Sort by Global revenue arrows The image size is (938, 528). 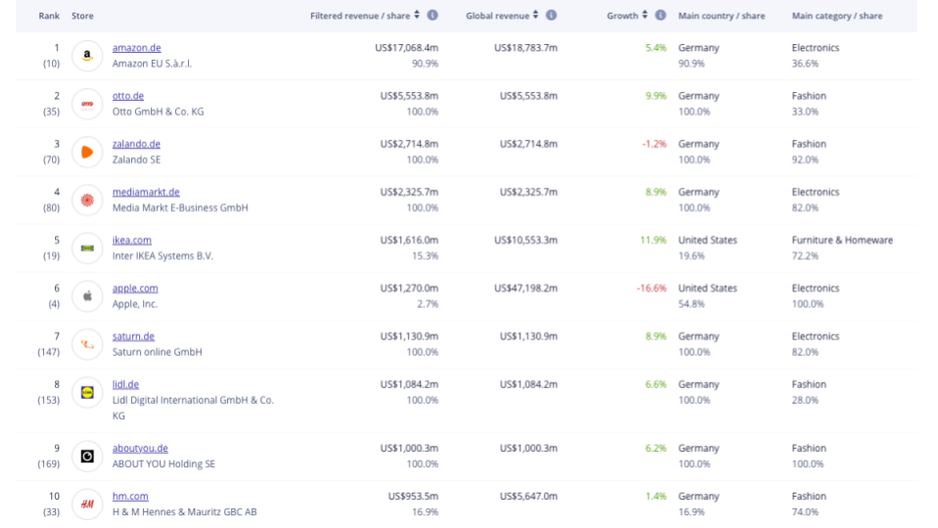(536, 15)
